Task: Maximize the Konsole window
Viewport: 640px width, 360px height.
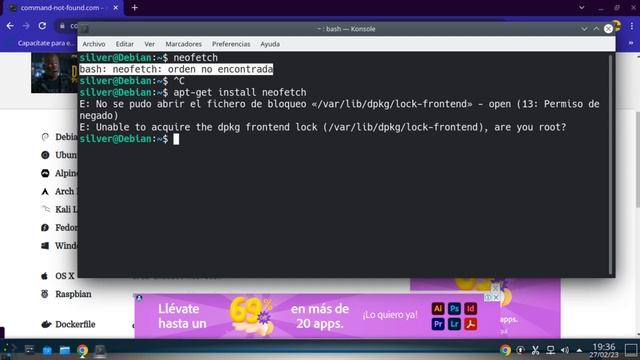Action: coord(596,29)
